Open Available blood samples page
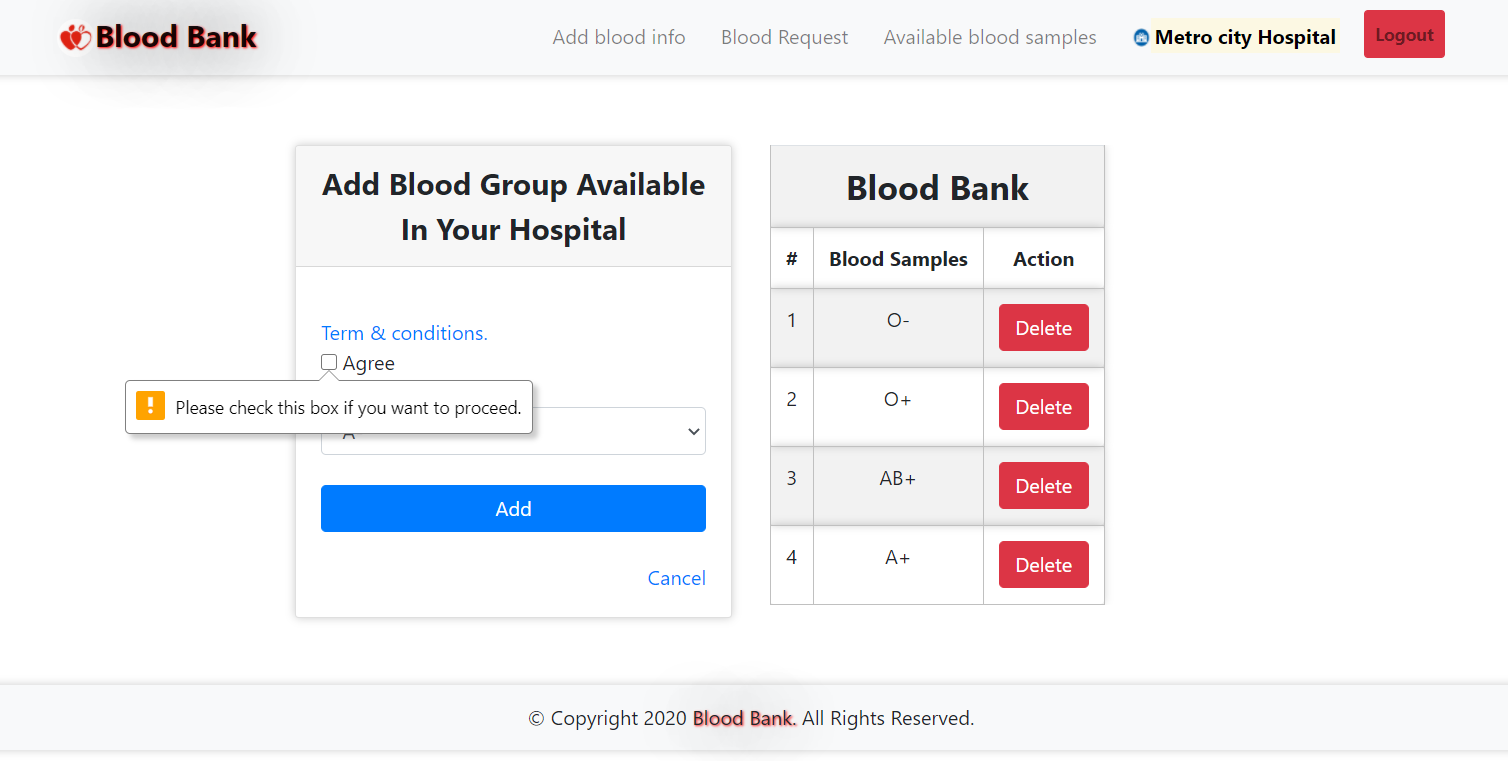 990,38
